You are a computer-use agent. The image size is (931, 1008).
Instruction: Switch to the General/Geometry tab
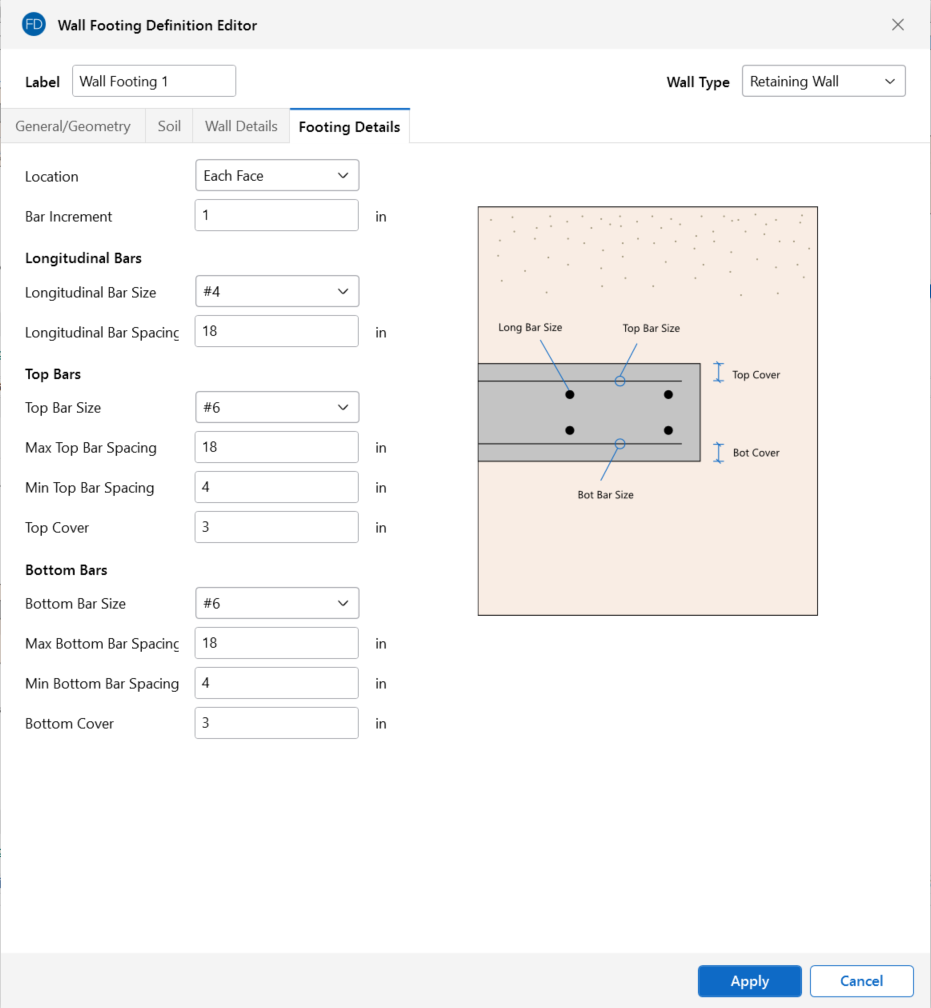(x=73, y=127)
